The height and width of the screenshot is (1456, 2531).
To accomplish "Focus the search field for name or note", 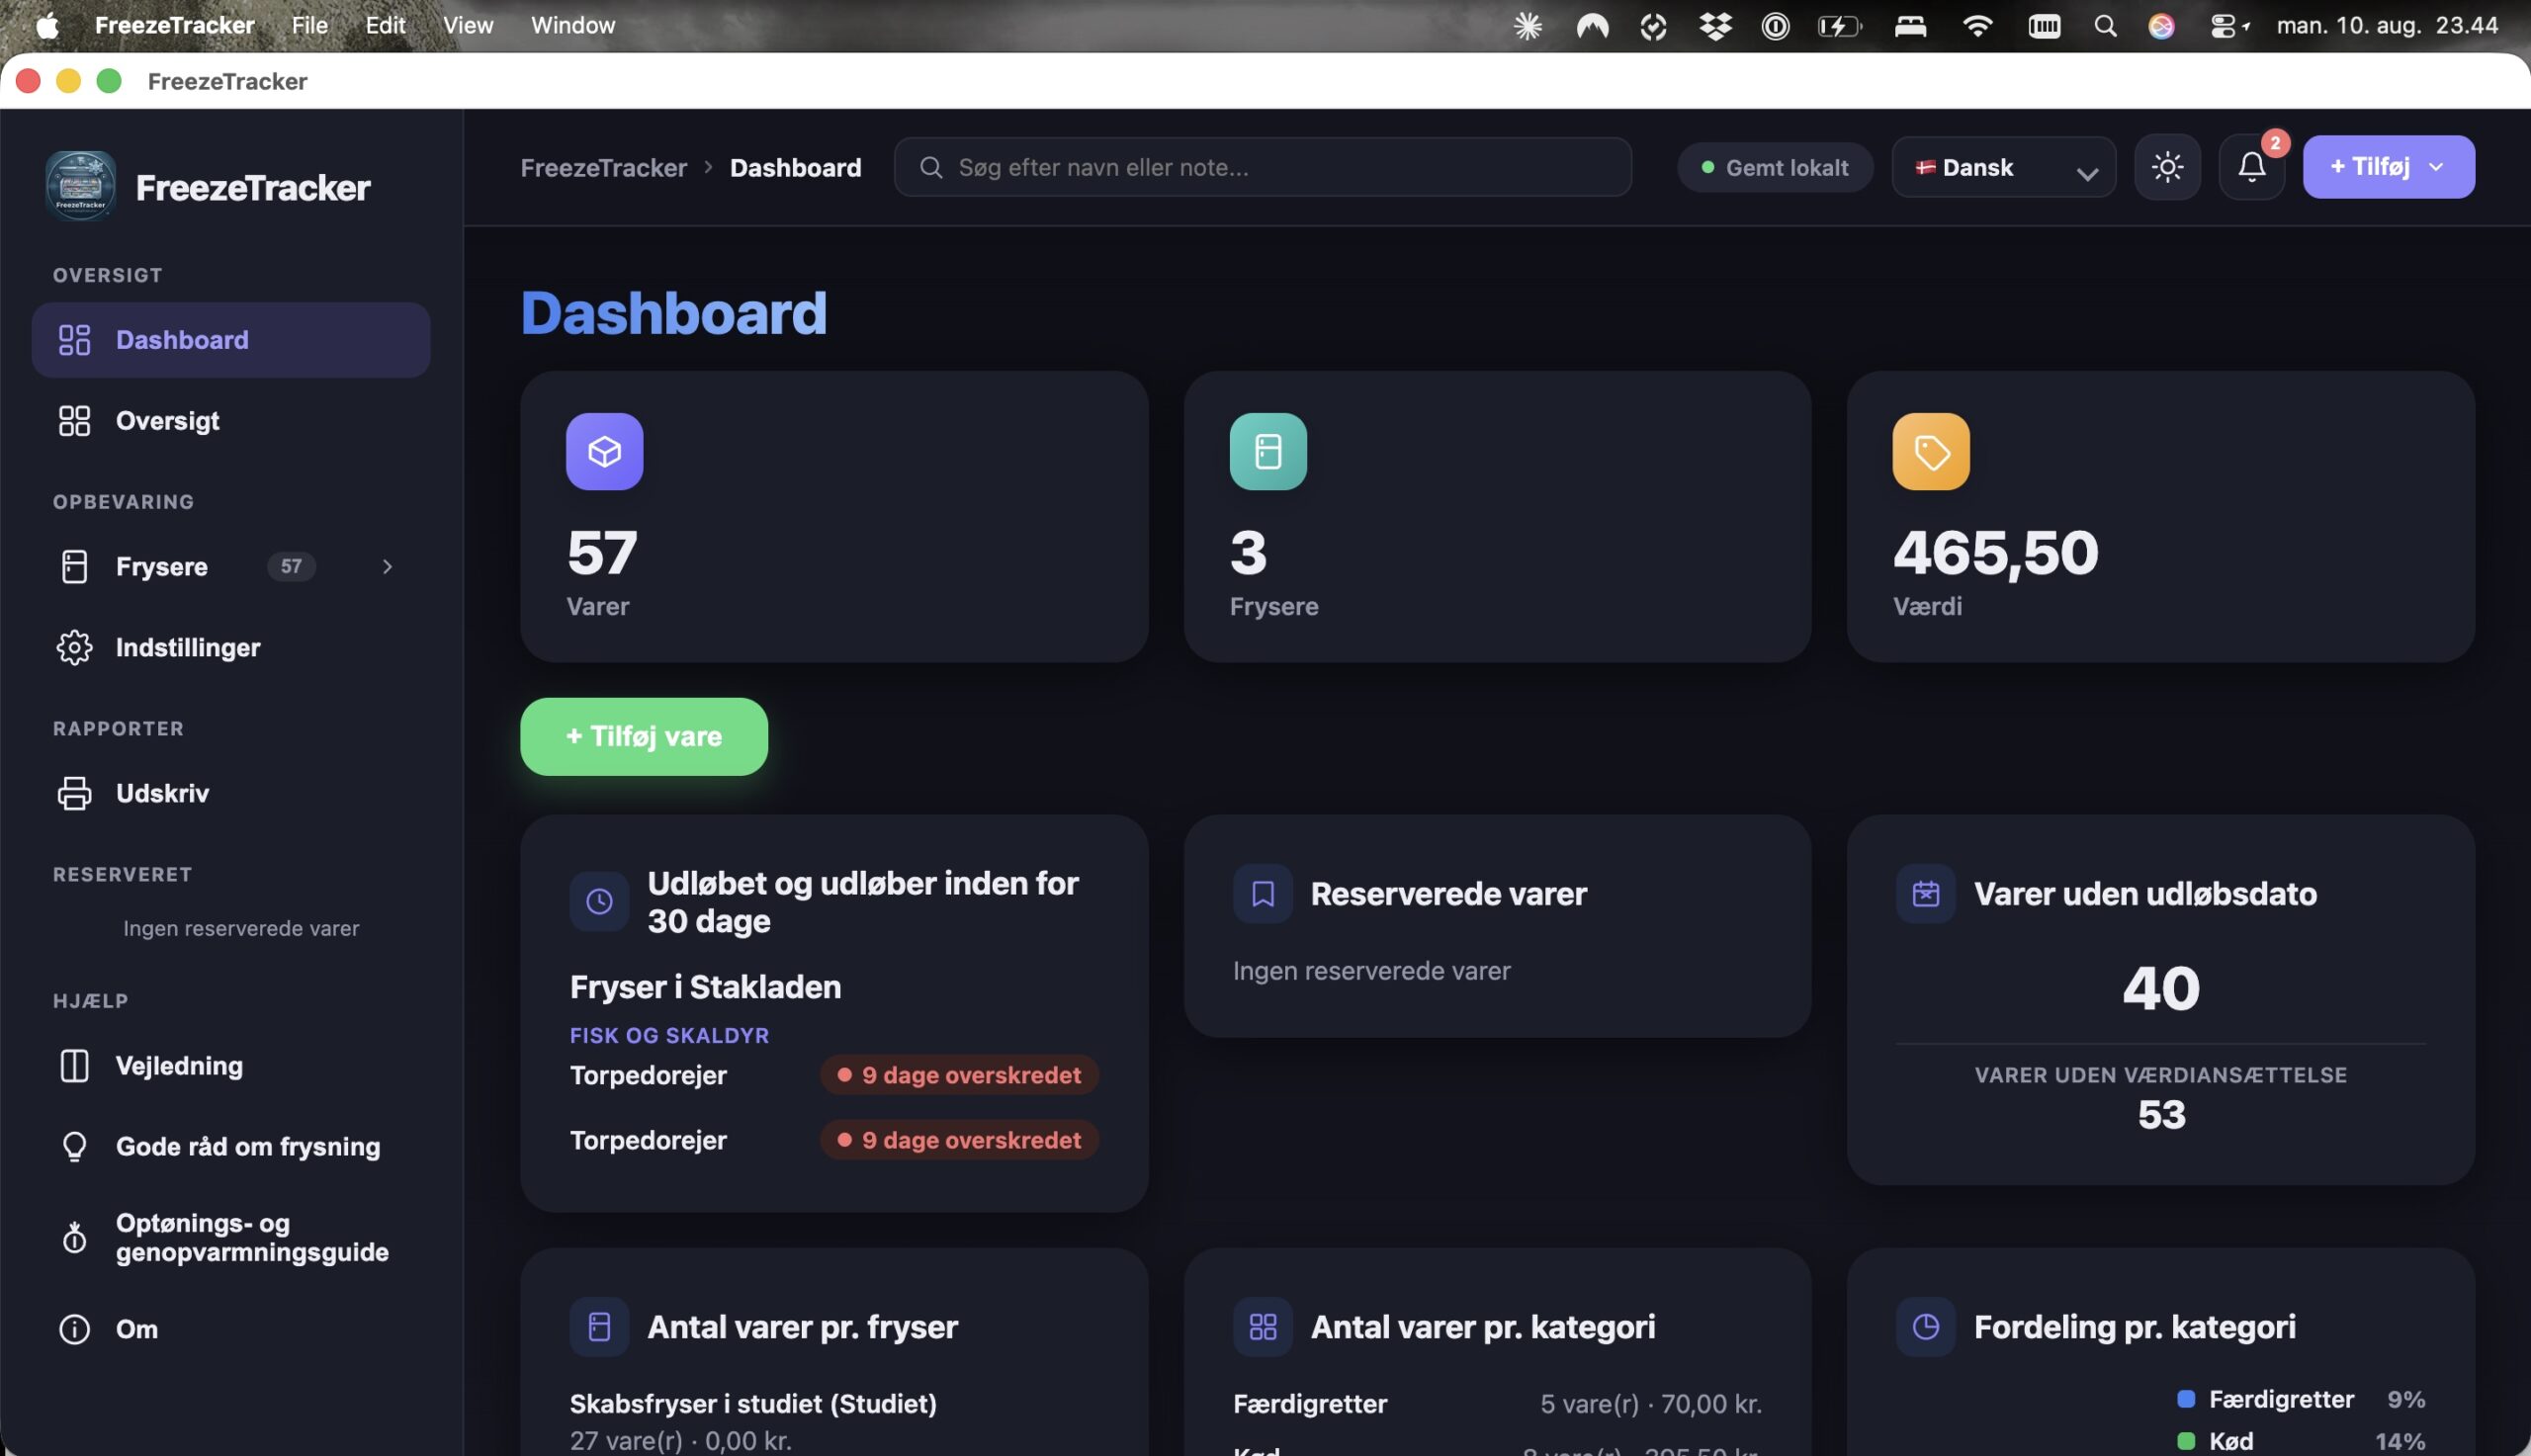I will (1263, 167).
